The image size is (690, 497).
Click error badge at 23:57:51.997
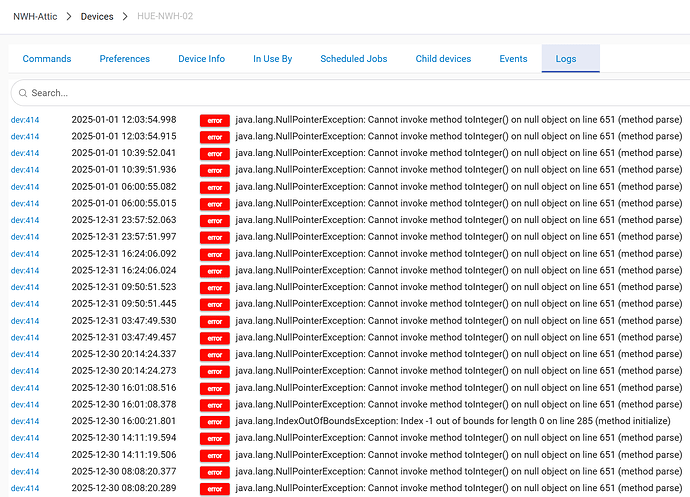pyautogui.click(x=215, y=238)
